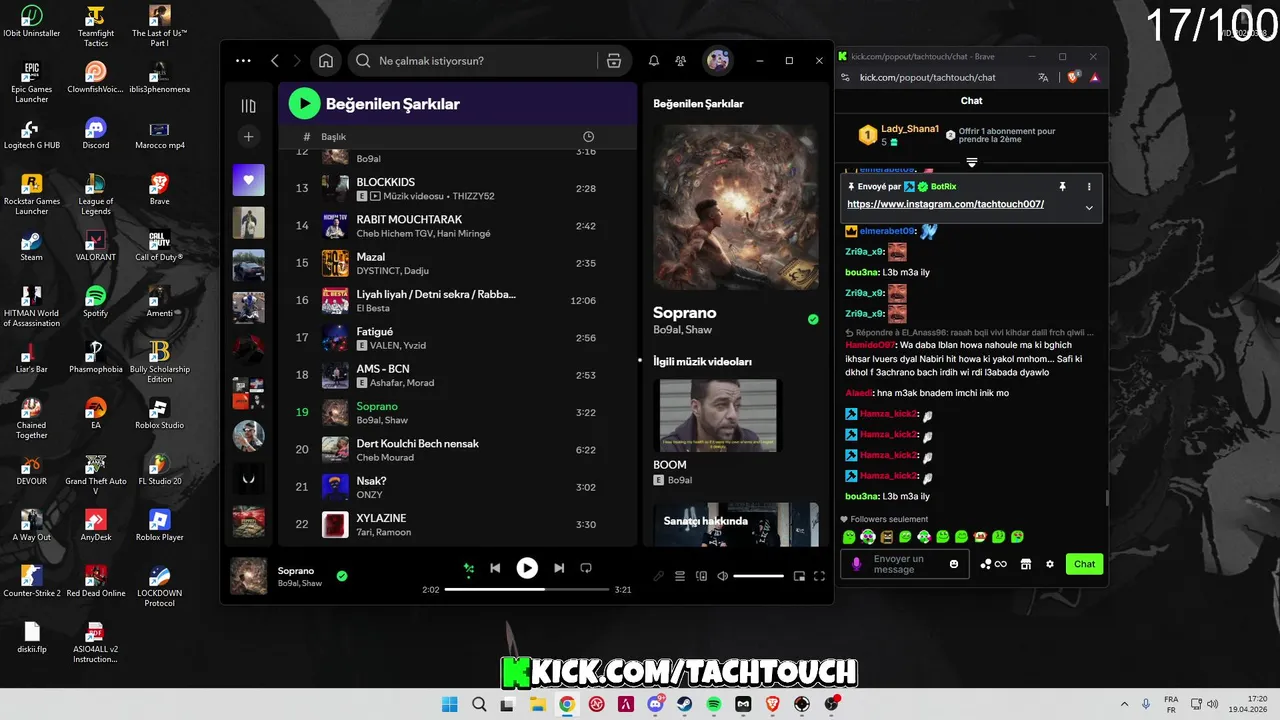Open Steam from taskbar
Image resolution: width=1280 pixels, height=720 pixels.
point(684,704)
